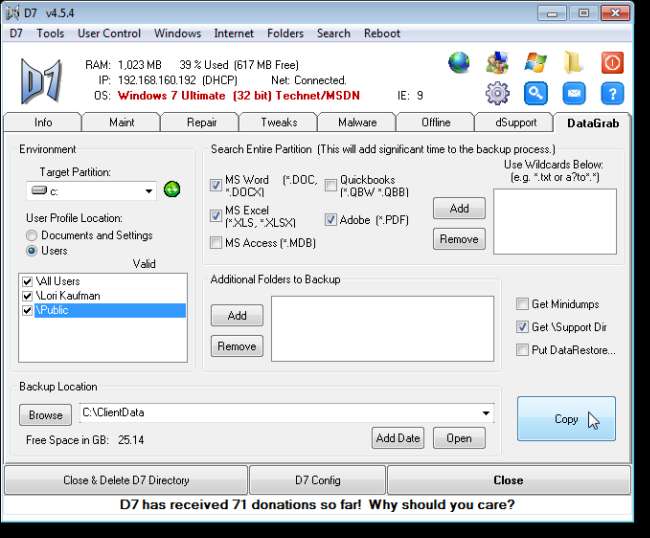This screenshot has width=650, height=538.
Task: Click Remove next to wildcards box
Action: (x=459, y=239)
